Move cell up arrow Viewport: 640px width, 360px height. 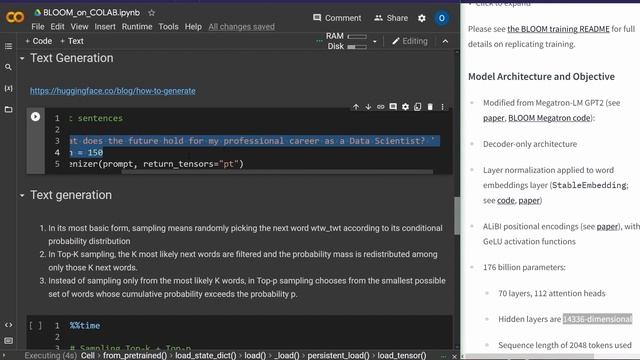coord(356,107)
